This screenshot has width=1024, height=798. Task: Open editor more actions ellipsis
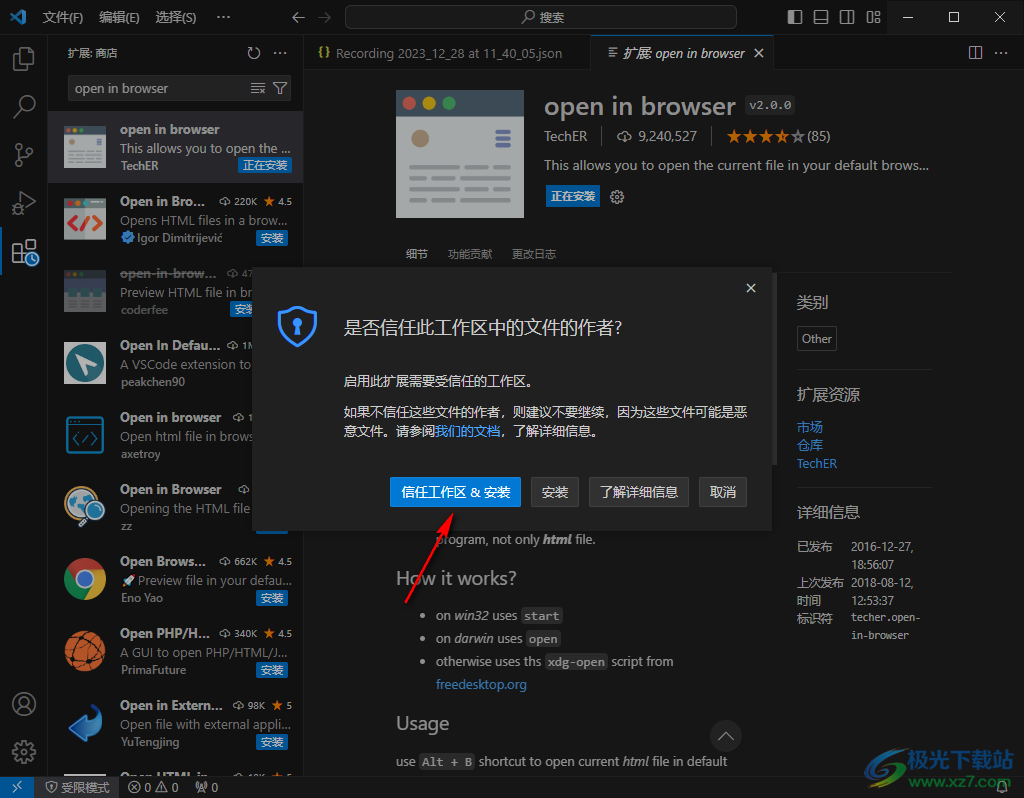click(1002, 53)
